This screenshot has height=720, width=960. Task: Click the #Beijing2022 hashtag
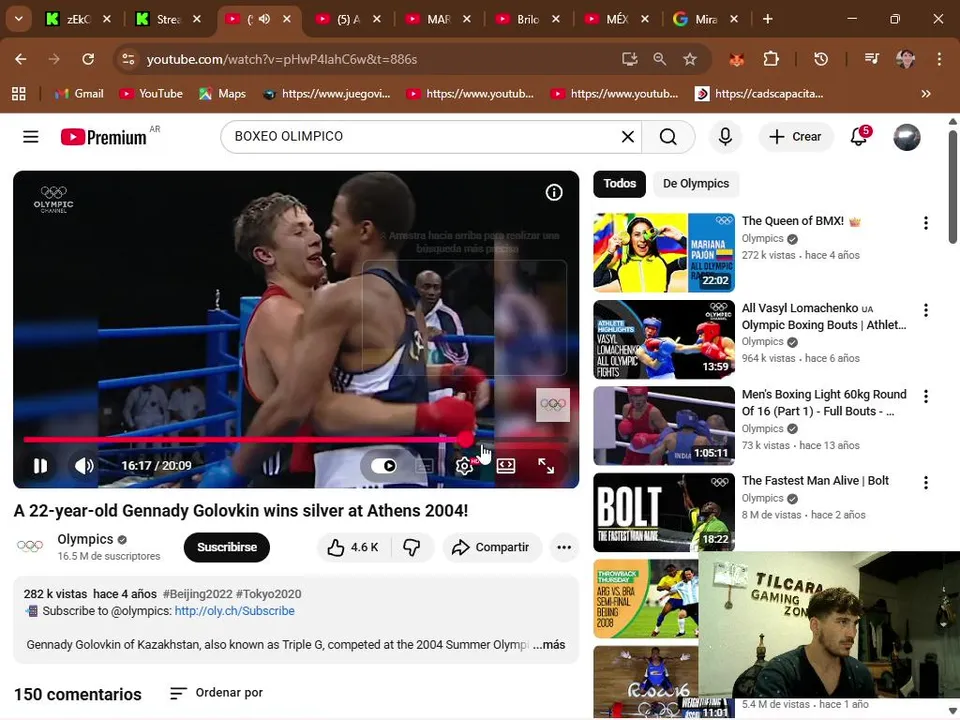pyautogui.click(x=197, y=594)
